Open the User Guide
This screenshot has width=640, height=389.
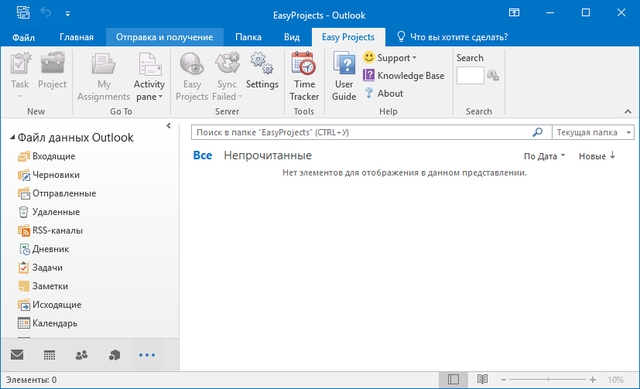(344, 77)
